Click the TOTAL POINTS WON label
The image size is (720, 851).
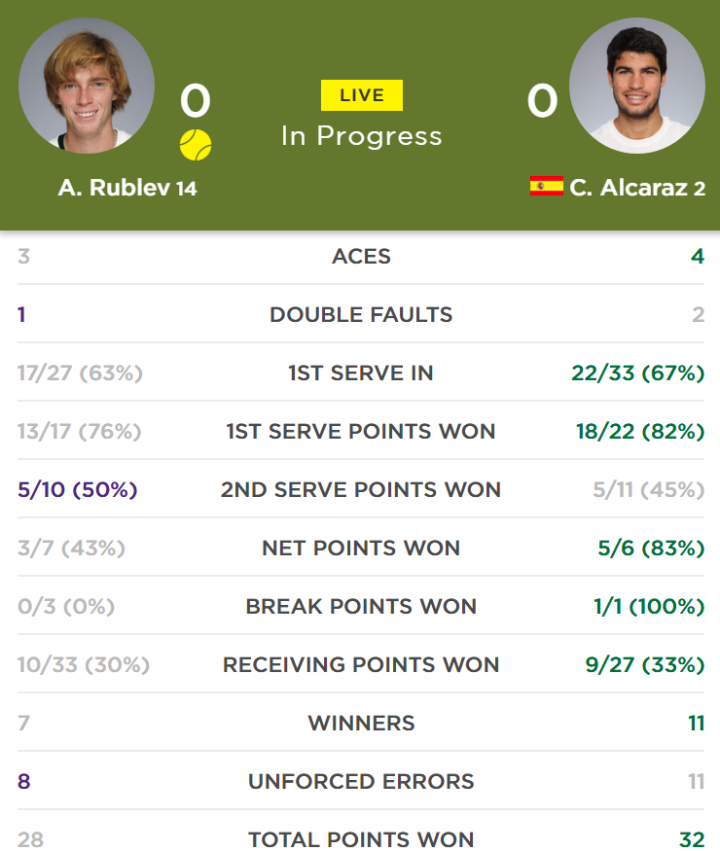361,839
